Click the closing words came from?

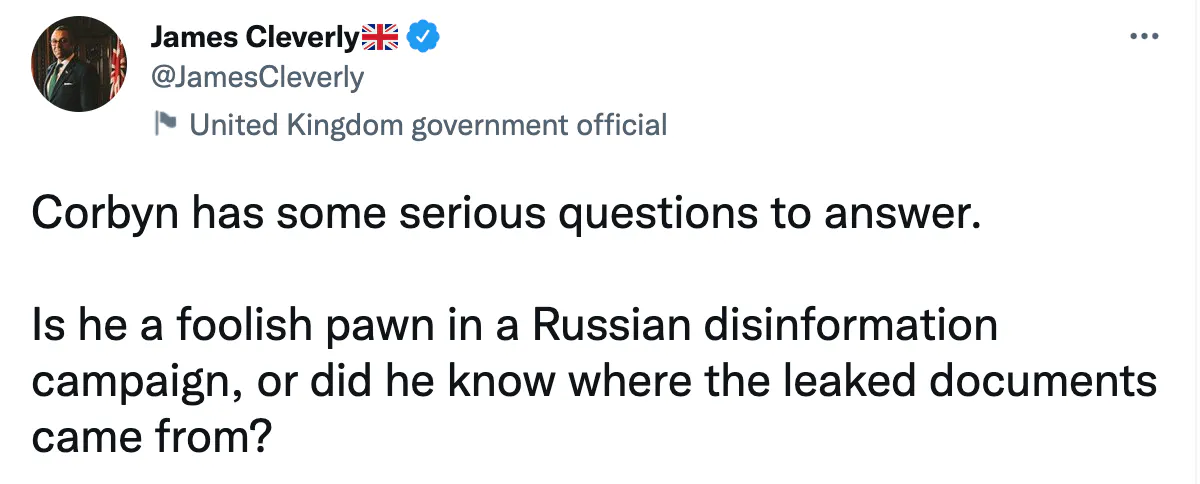[152, 438]
